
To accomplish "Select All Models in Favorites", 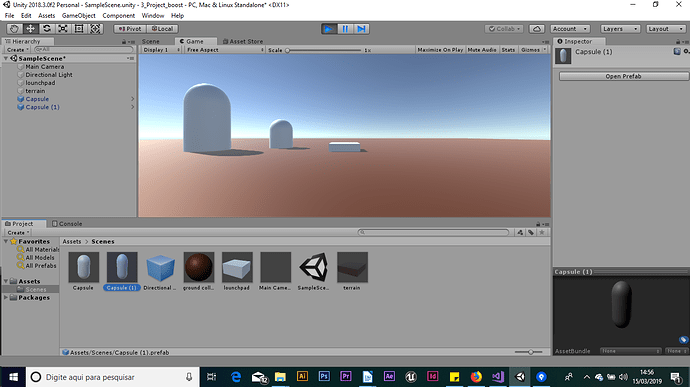I will pos(40,258).
